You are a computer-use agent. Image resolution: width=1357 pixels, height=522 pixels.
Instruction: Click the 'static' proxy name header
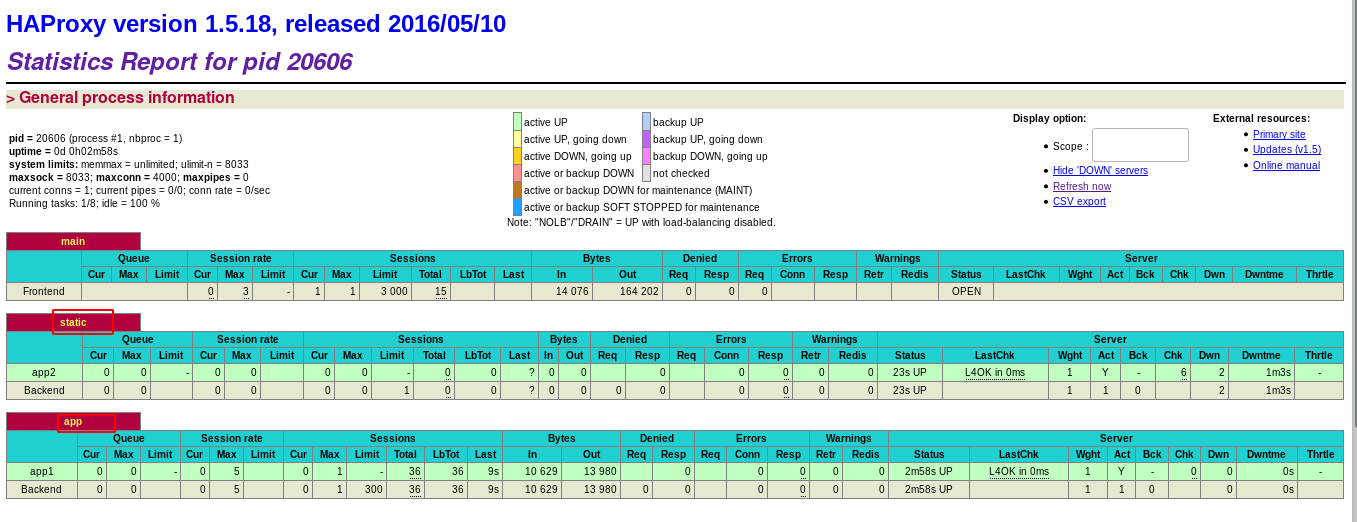73,322
